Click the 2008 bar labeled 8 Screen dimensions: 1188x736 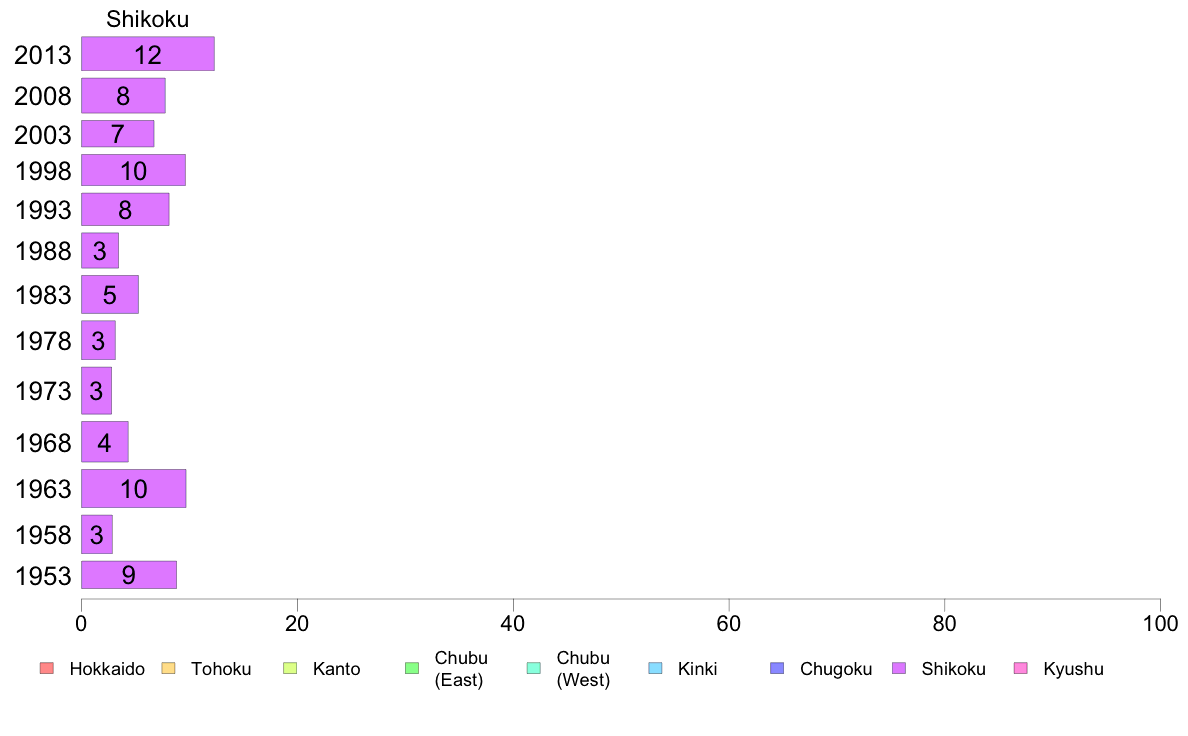123,96
